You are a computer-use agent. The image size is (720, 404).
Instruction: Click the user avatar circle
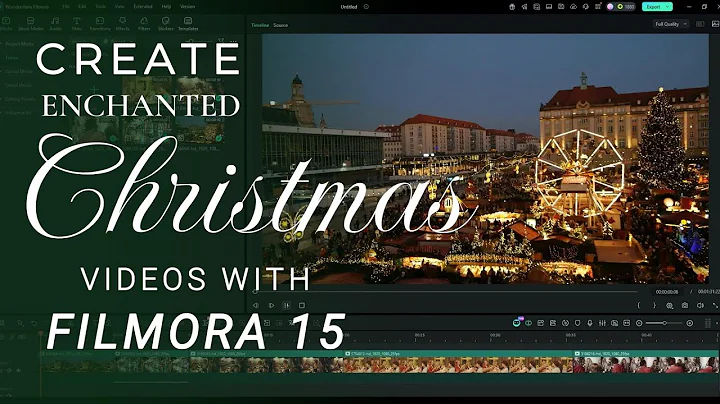tap(610, 7)
